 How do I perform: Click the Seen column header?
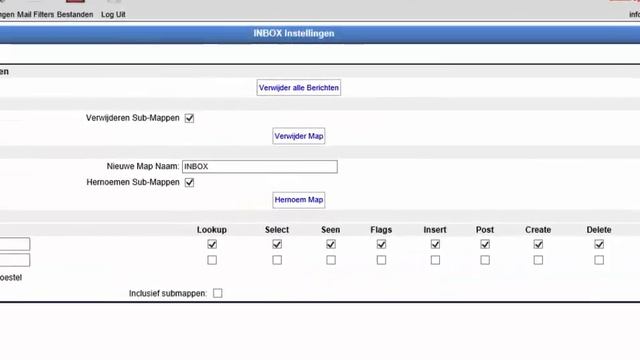[331, 230]
